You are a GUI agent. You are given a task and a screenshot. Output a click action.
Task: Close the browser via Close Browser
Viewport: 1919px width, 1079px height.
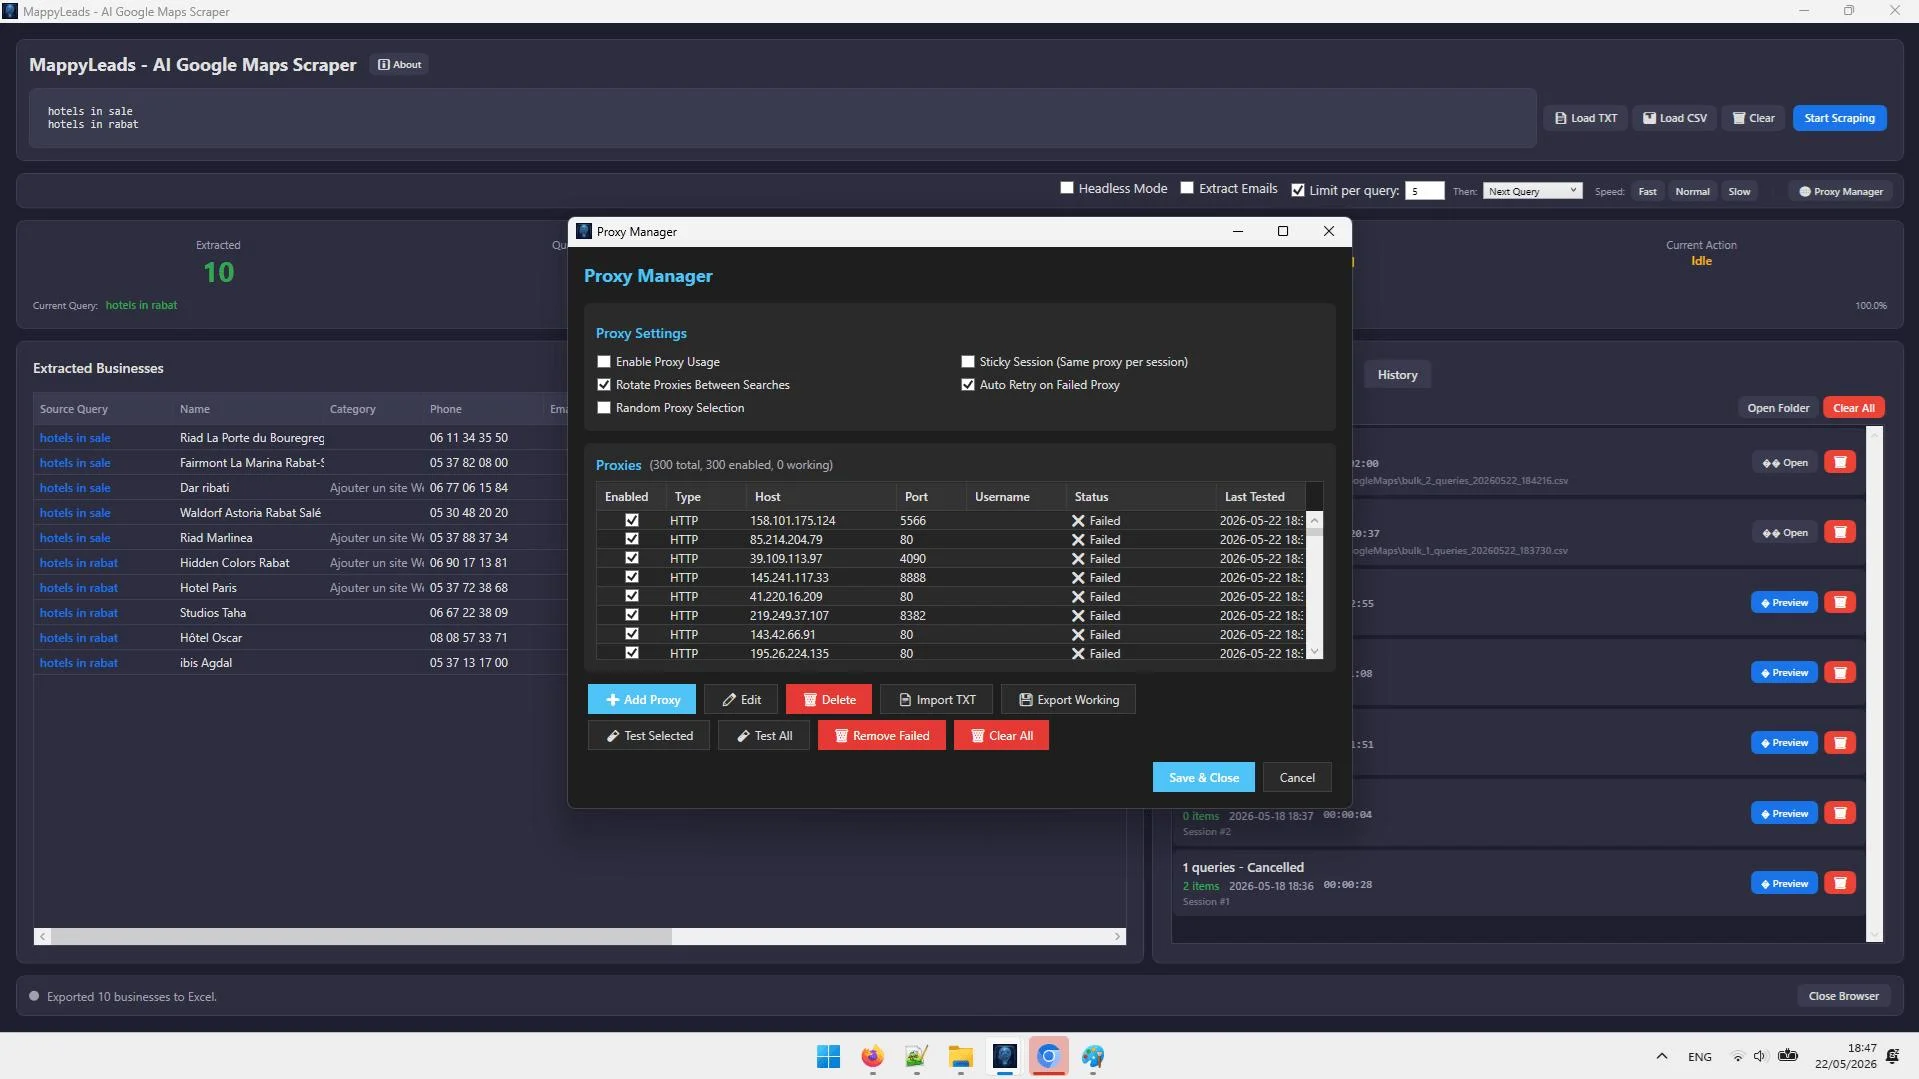click(1843, 996)
